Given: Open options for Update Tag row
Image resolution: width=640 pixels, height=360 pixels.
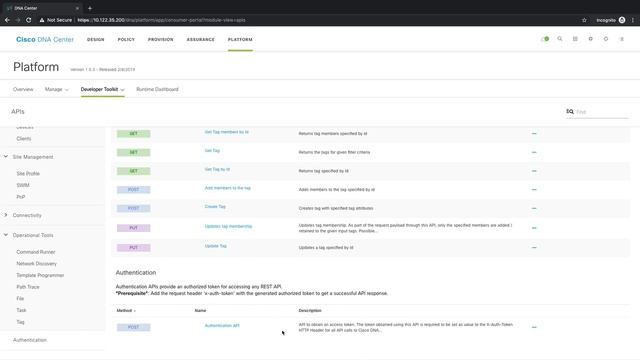Looking at the screenshot, I should click(x=534, y=247).
